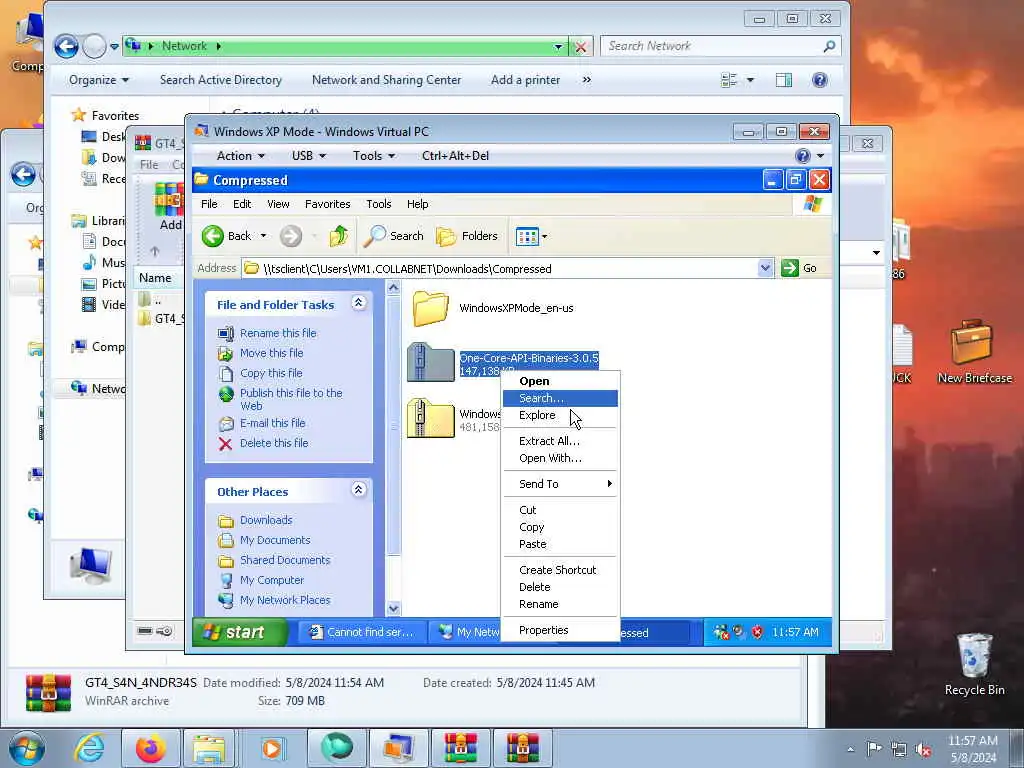Open Action menu in Virtual PC

pyautogui.click(x=240, y=155)
